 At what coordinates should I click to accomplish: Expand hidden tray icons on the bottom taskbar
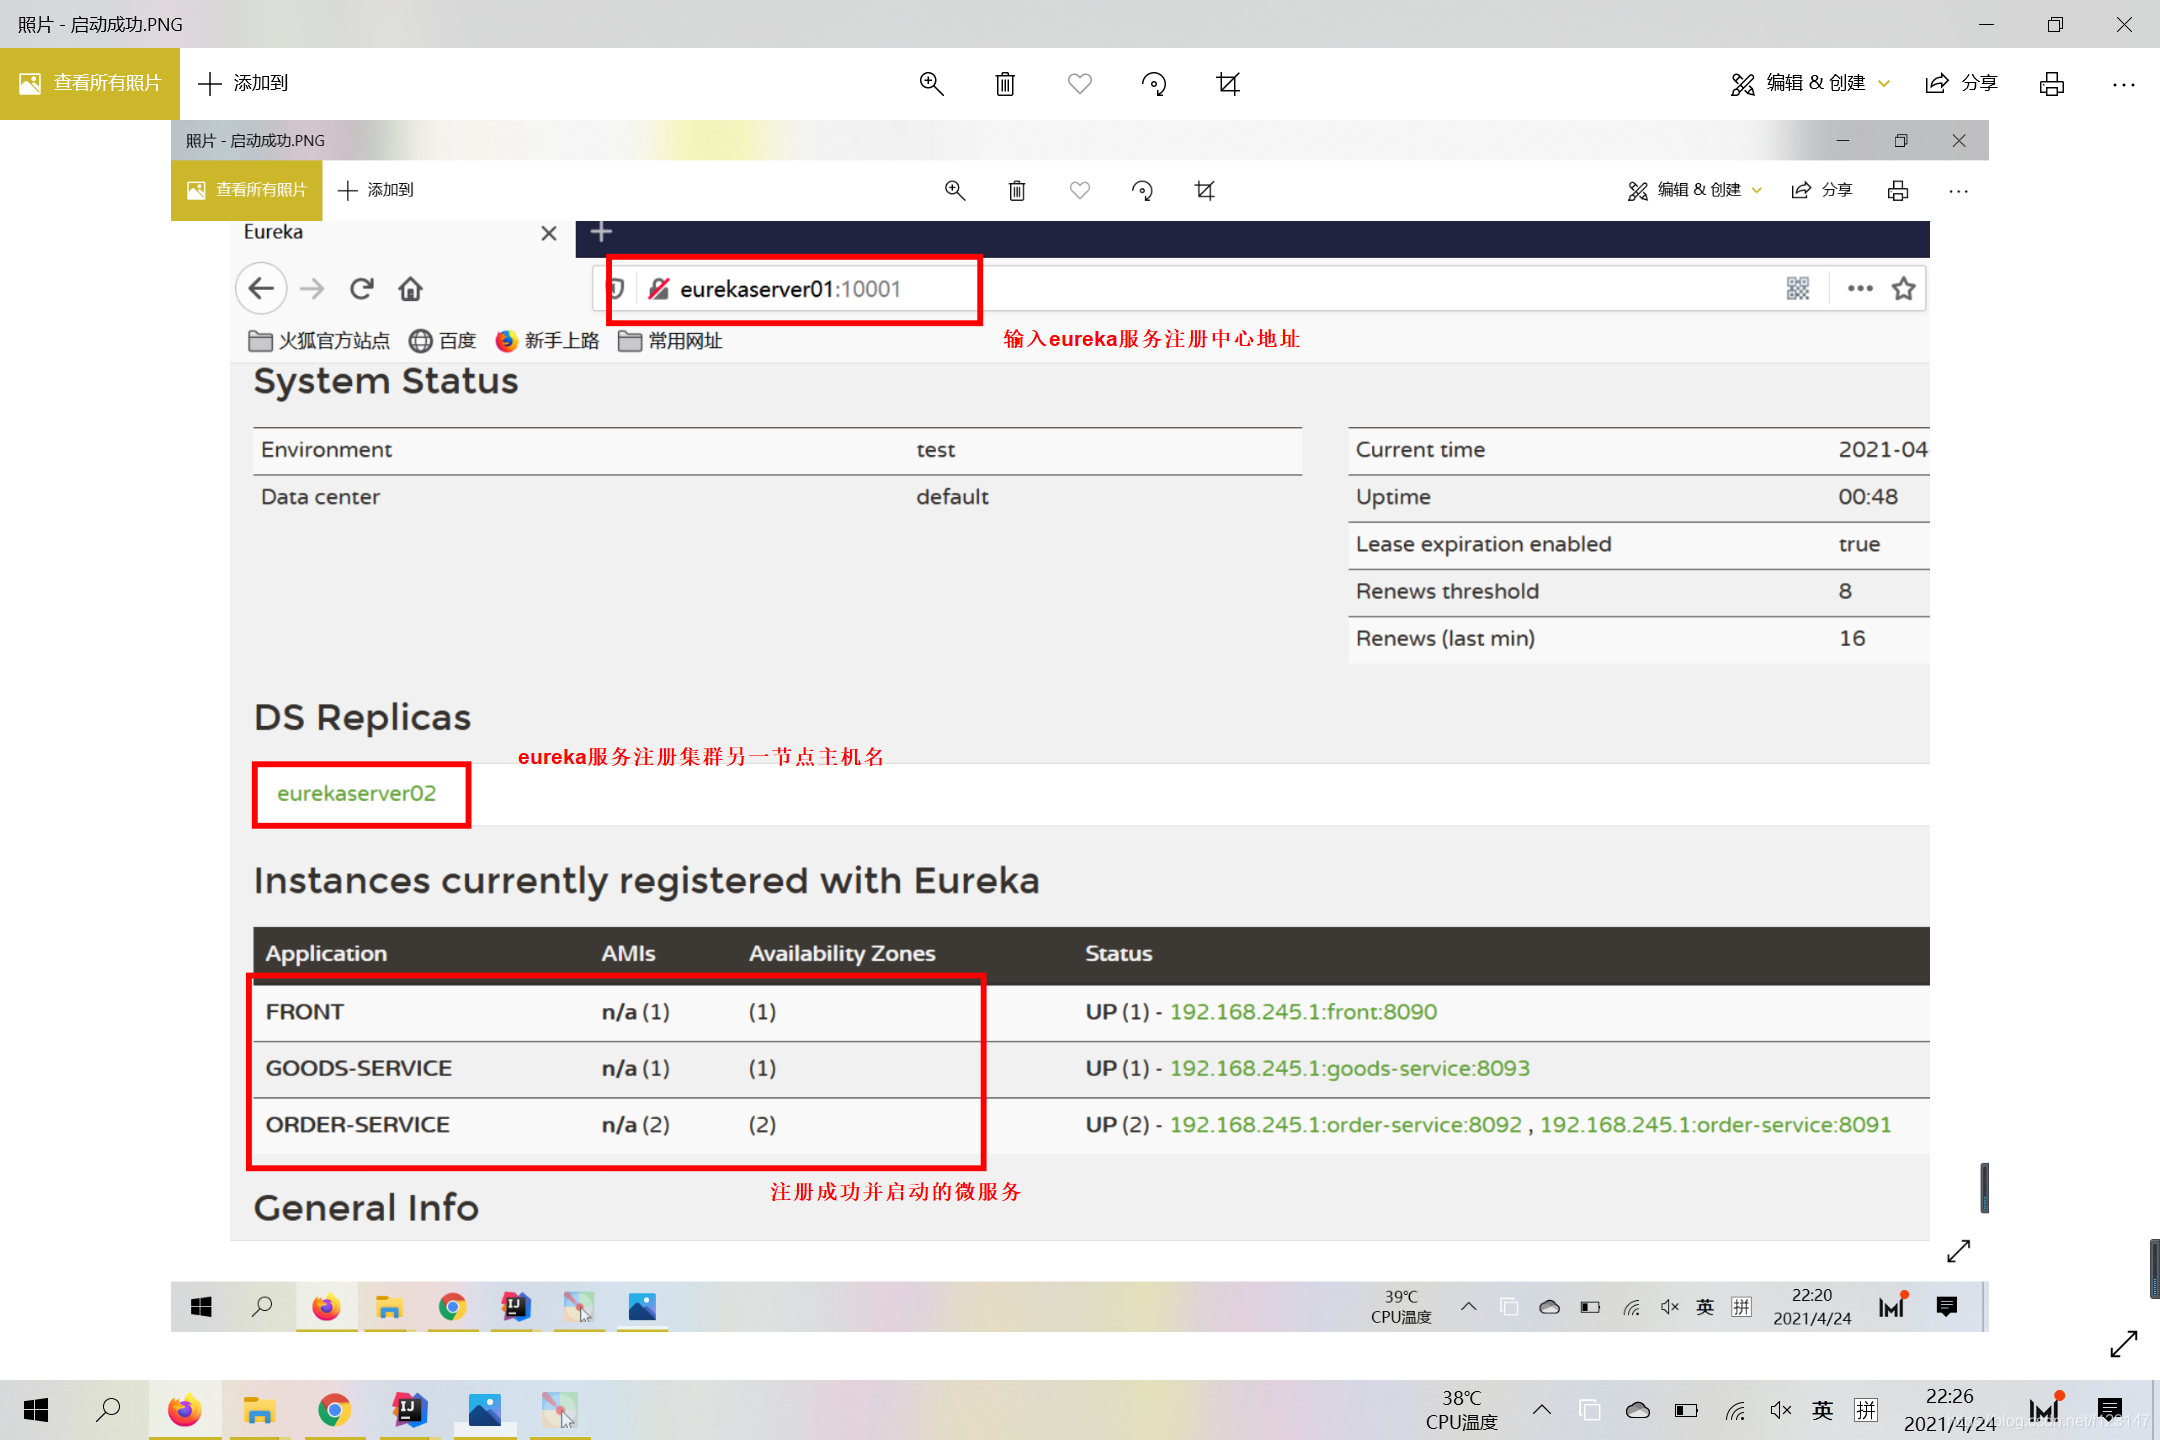(x=1541, y=1410)
